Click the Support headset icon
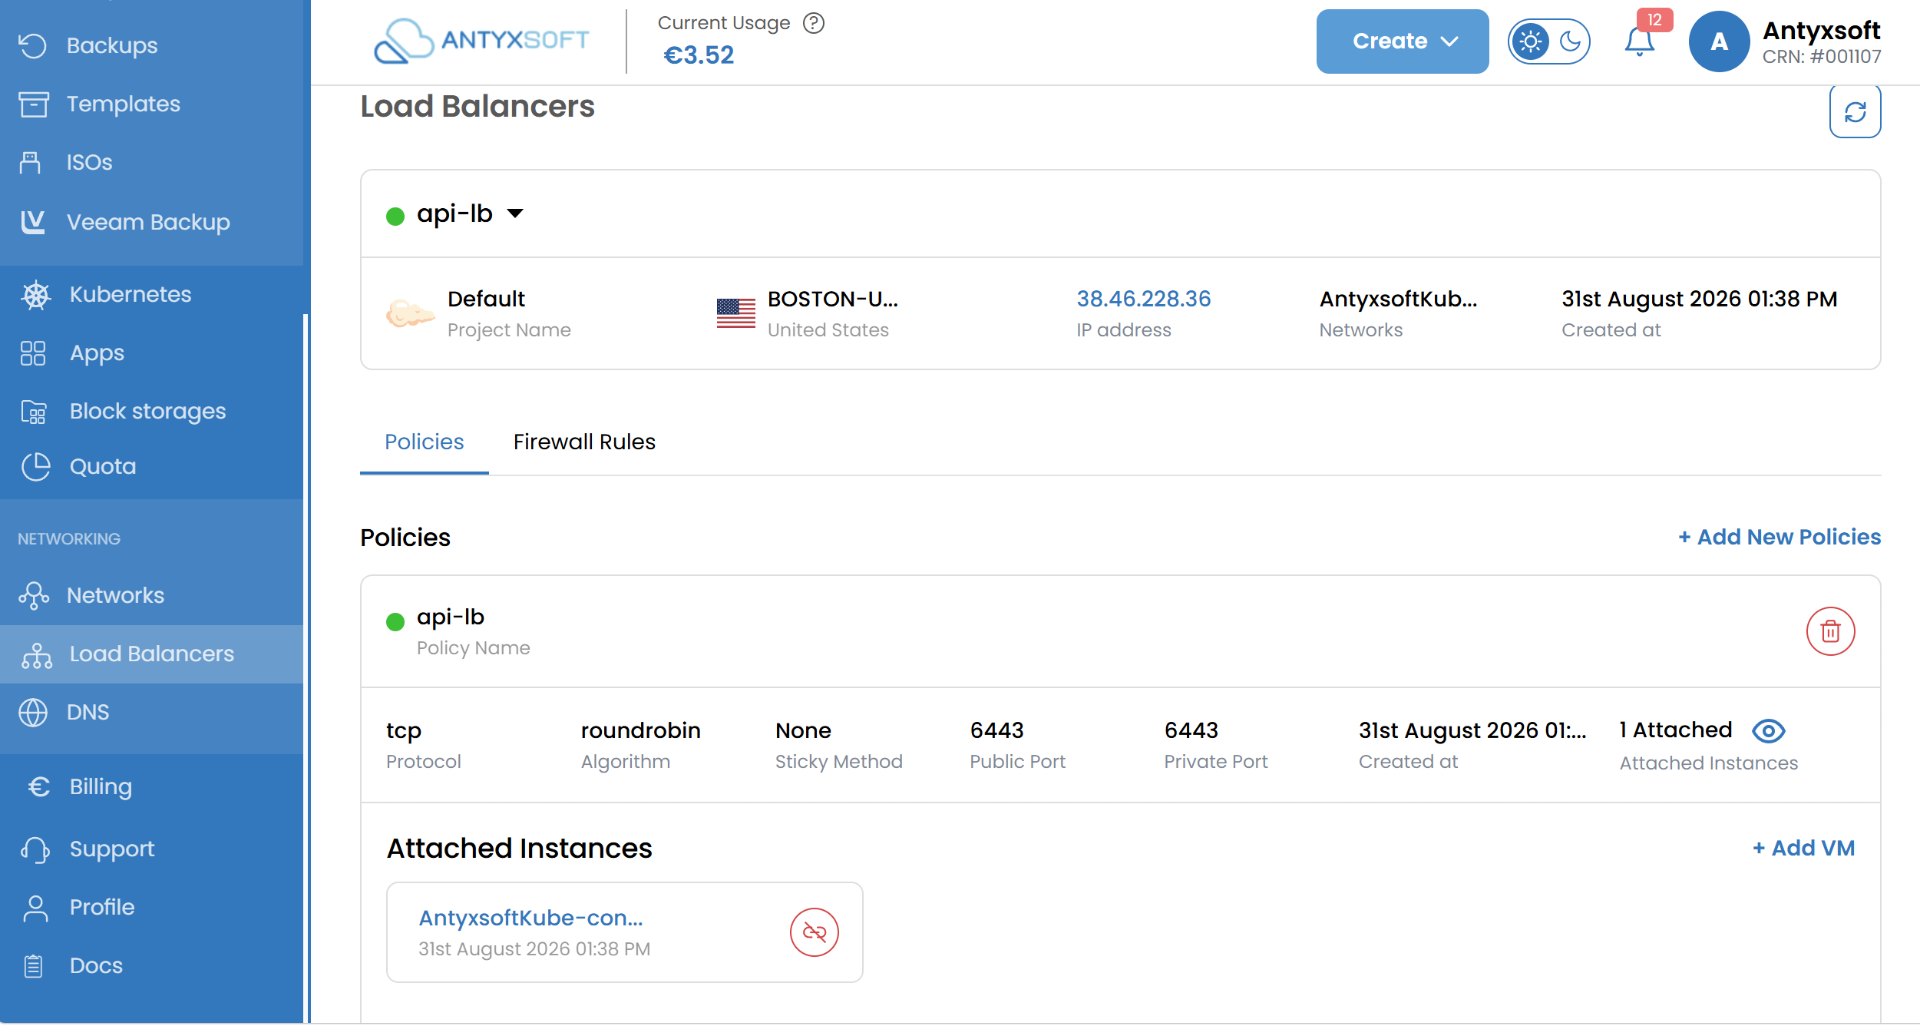 35,850
